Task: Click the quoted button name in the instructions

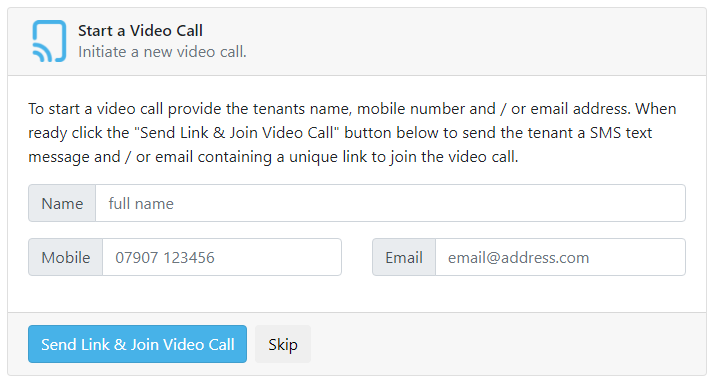Action: (237, 133)
